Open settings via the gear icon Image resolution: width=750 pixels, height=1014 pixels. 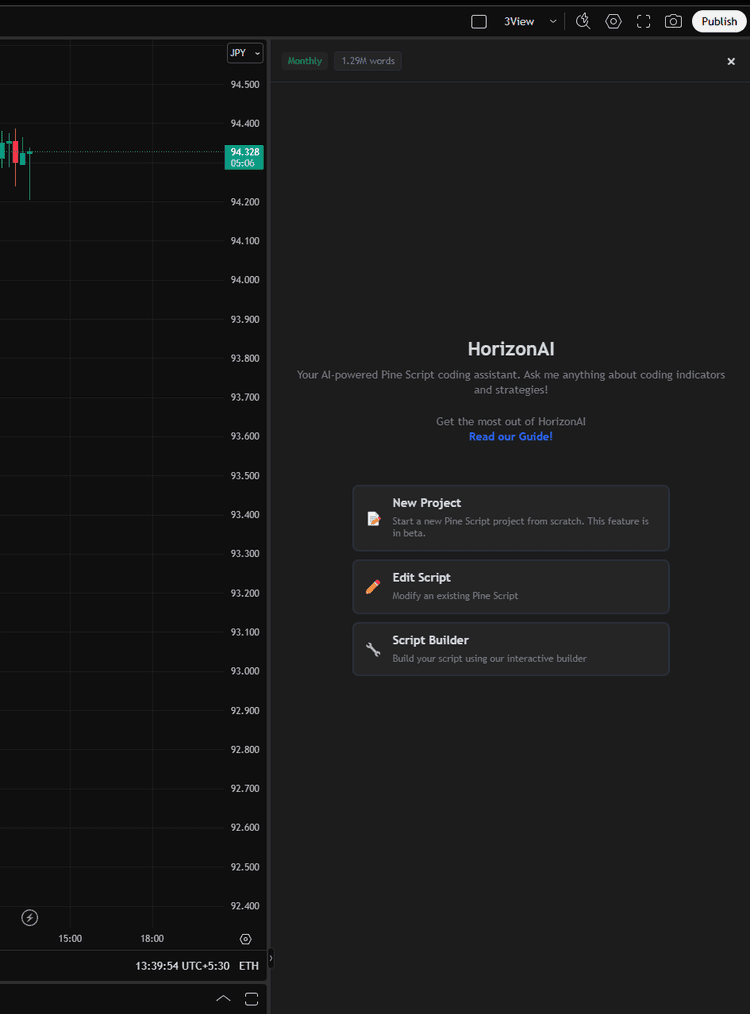613,21
